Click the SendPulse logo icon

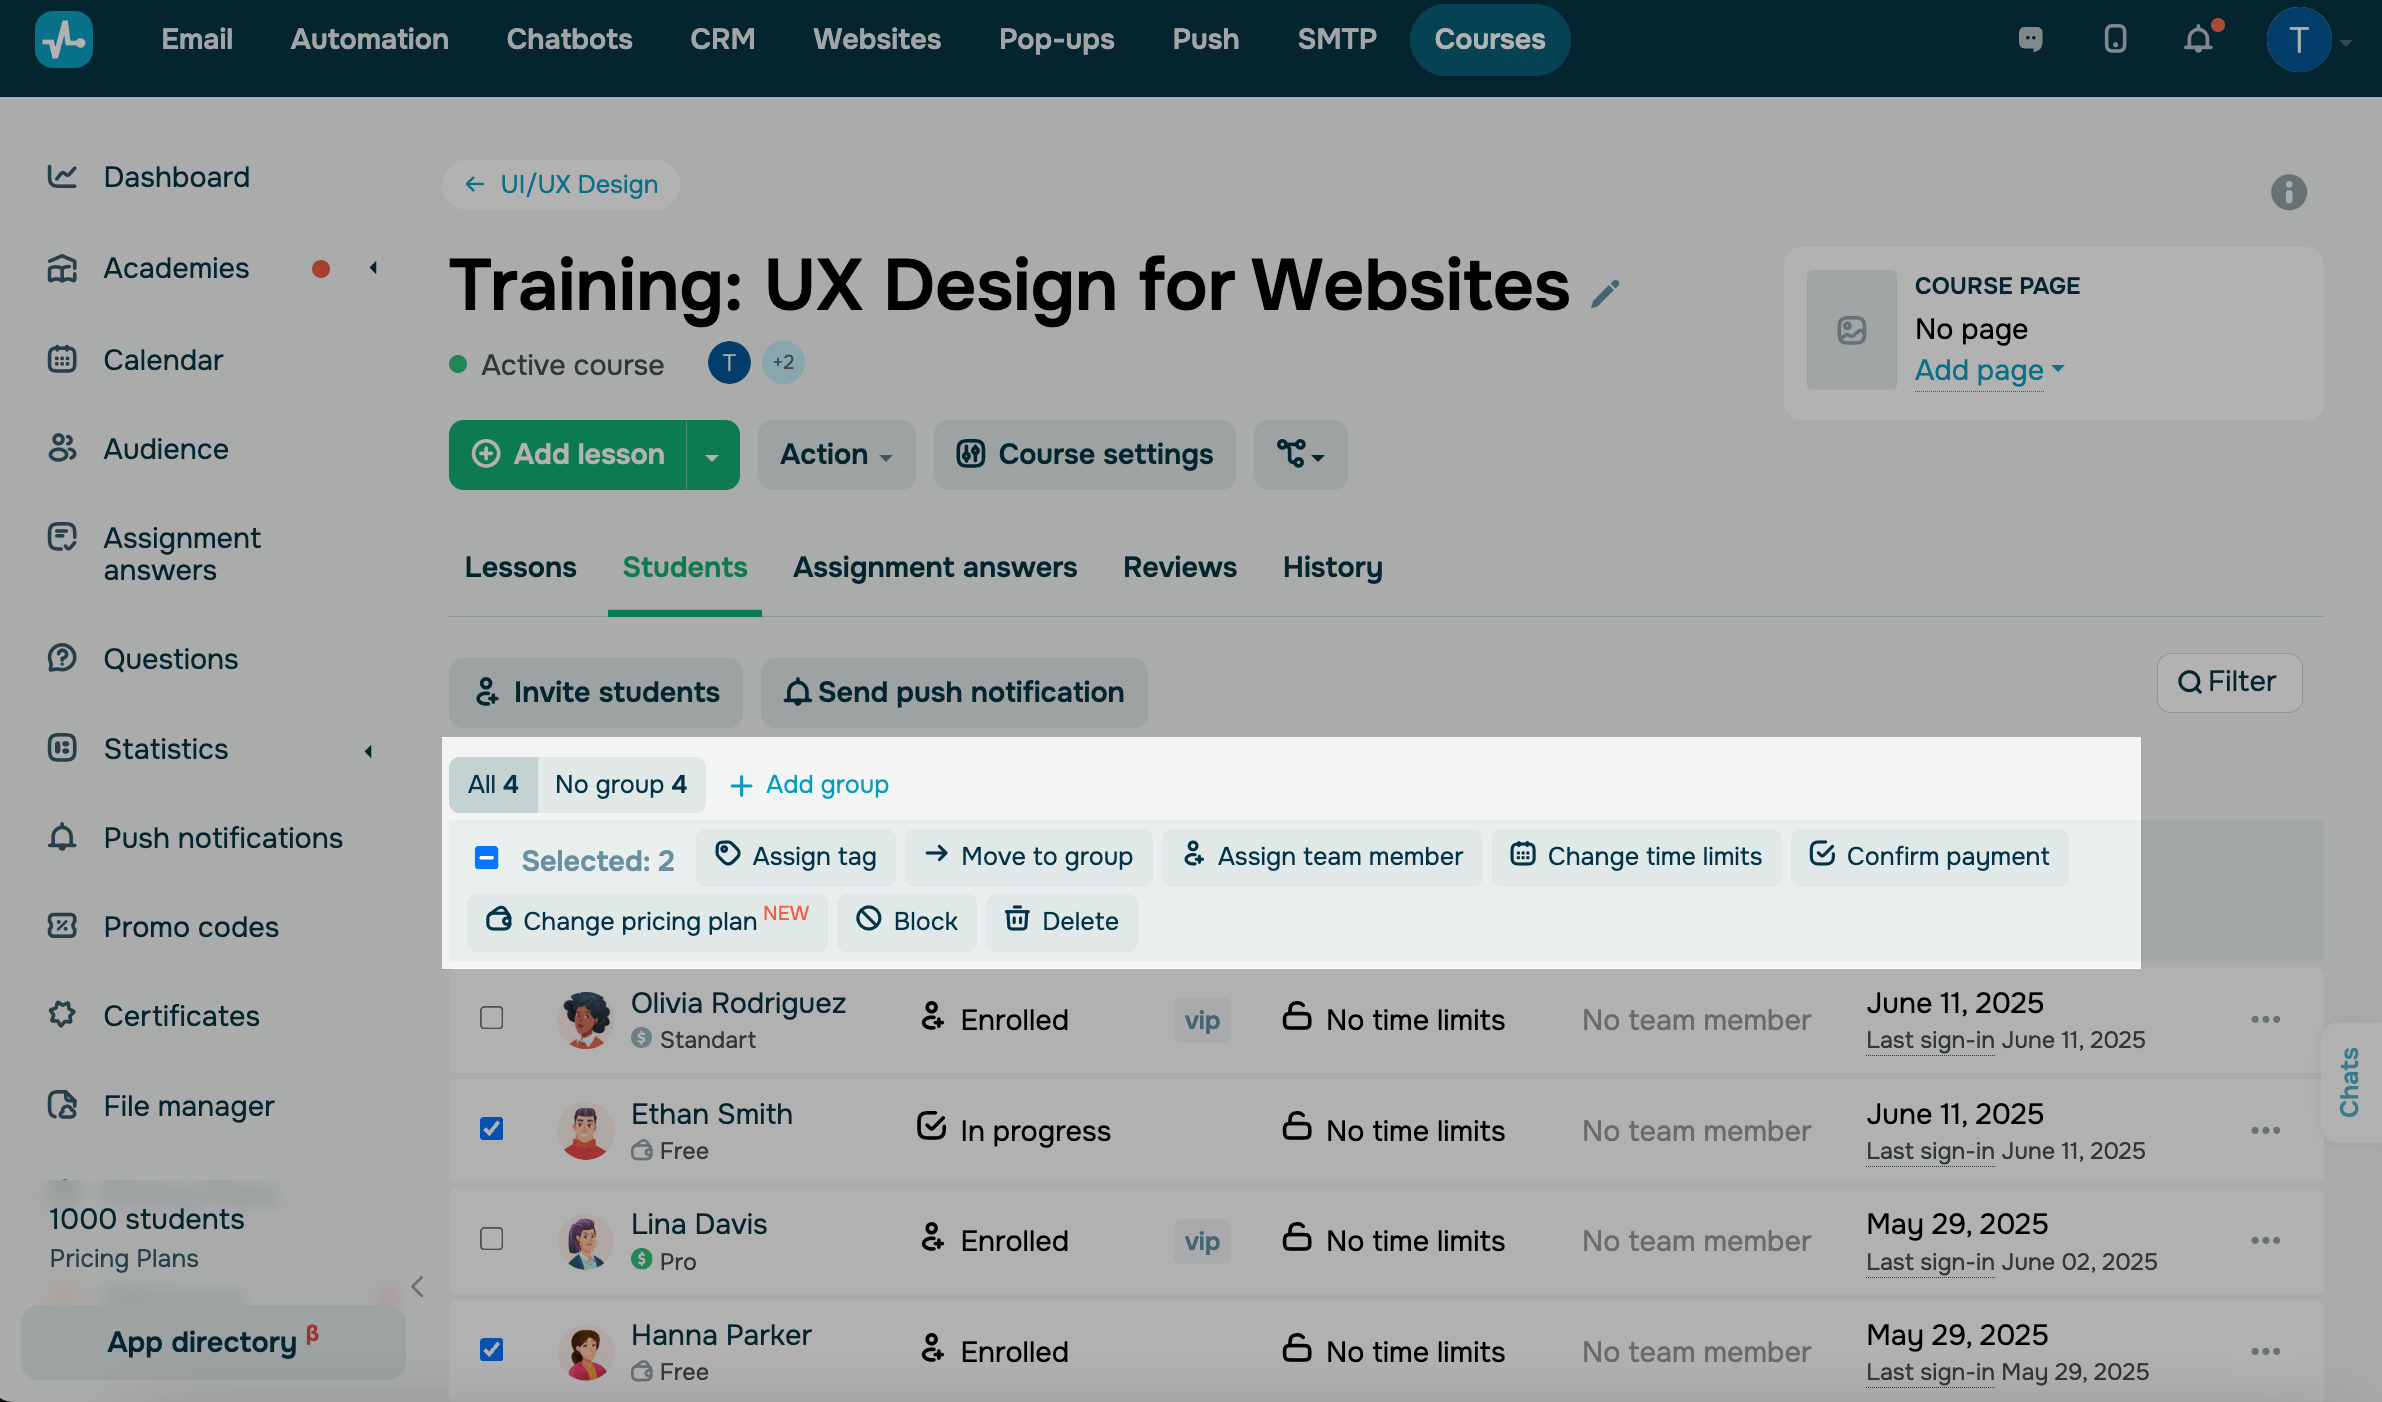[x=64, y=40]
